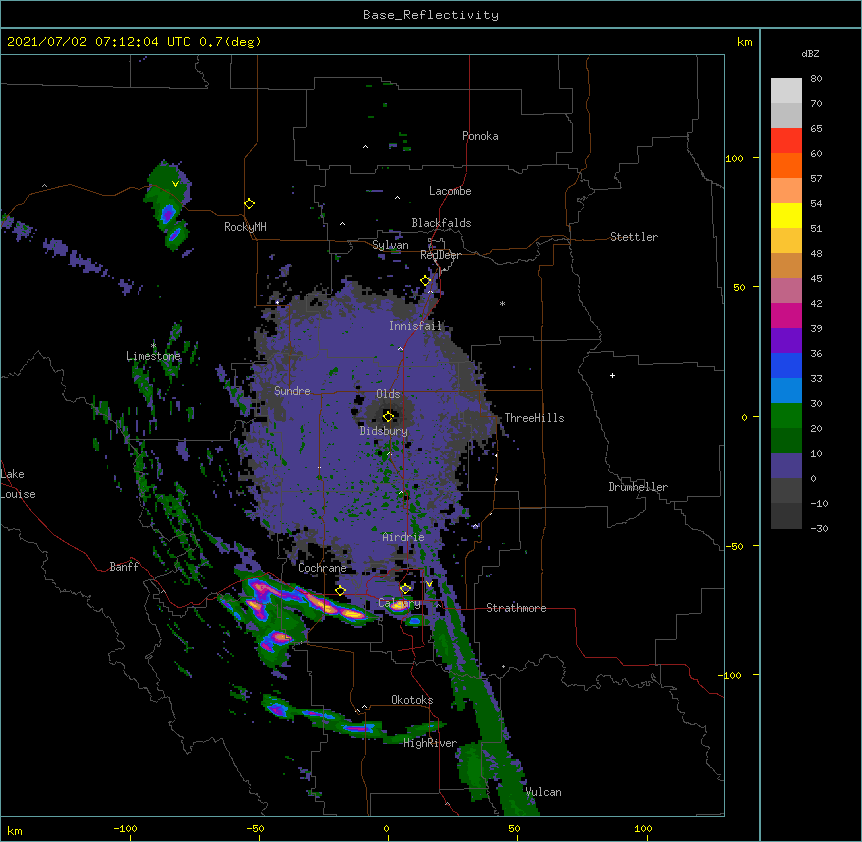Select the magenta 39-42 dBZ legend swatch

pos(786,315)
